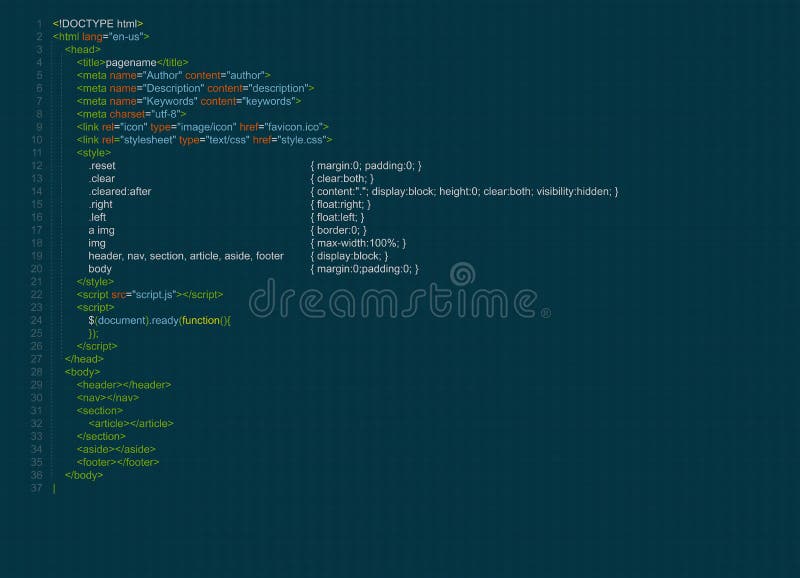Click the "{ display:block; }" declaration

[x=349, y=256]
